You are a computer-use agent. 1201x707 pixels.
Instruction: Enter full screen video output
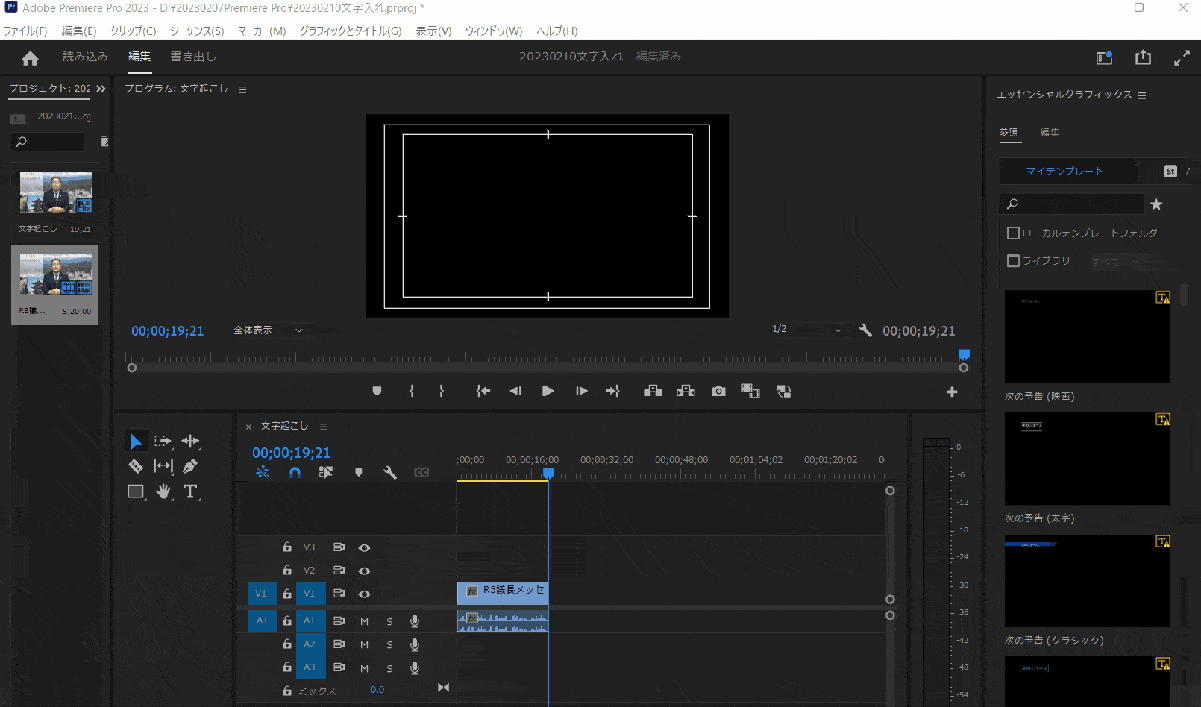tap(1181, 58)
